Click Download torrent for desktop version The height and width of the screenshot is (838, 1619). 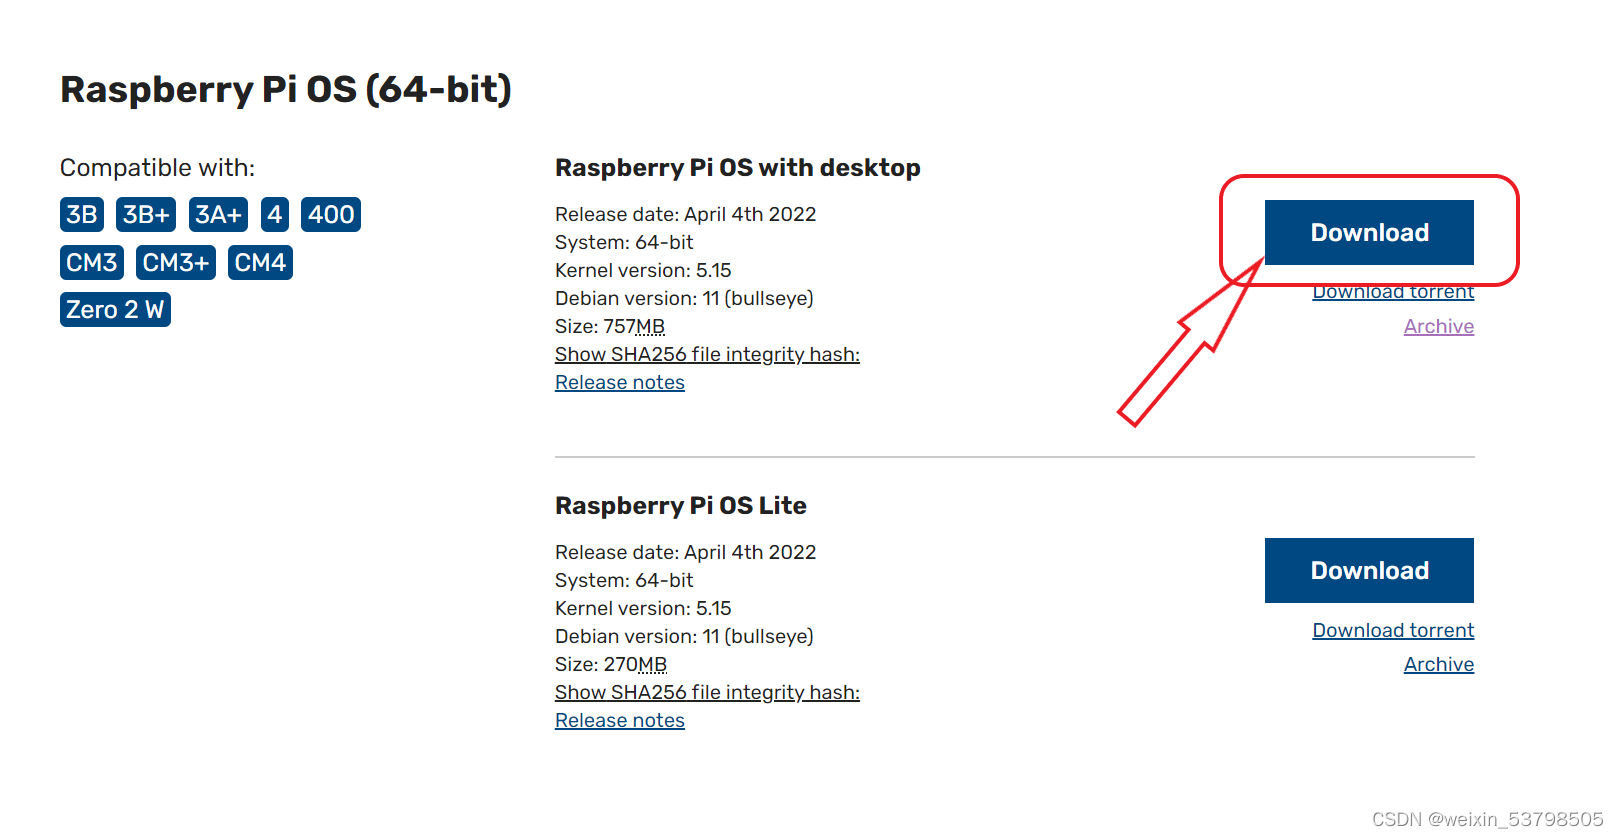(1393, 294)
